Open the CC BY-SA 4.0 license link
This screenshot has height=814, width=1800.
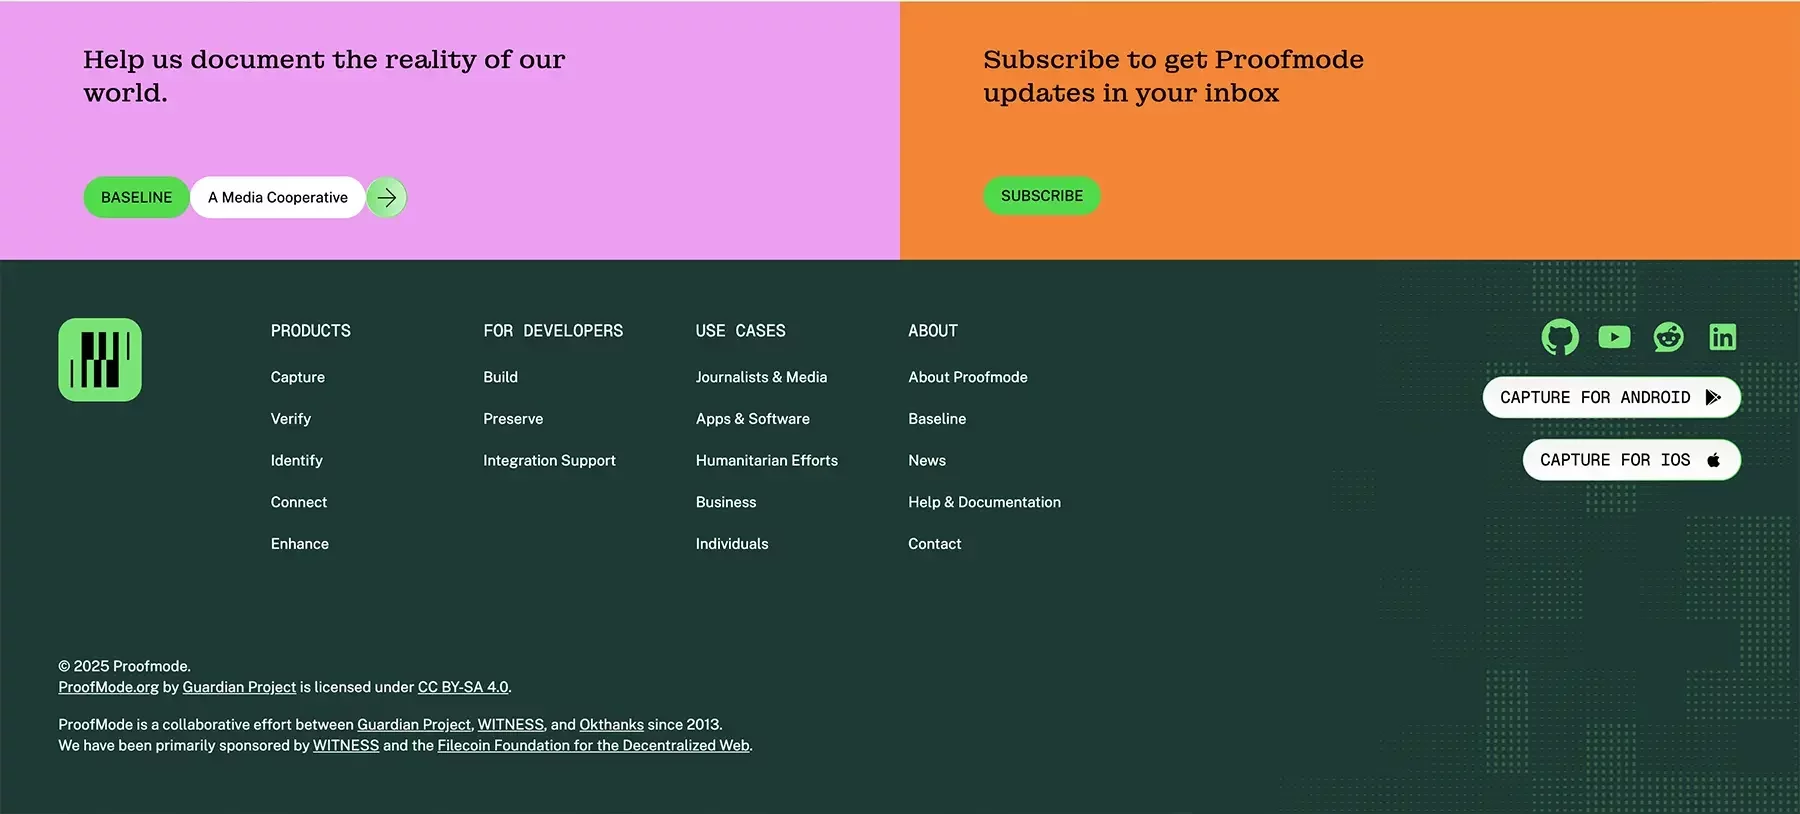pos(463,687)
